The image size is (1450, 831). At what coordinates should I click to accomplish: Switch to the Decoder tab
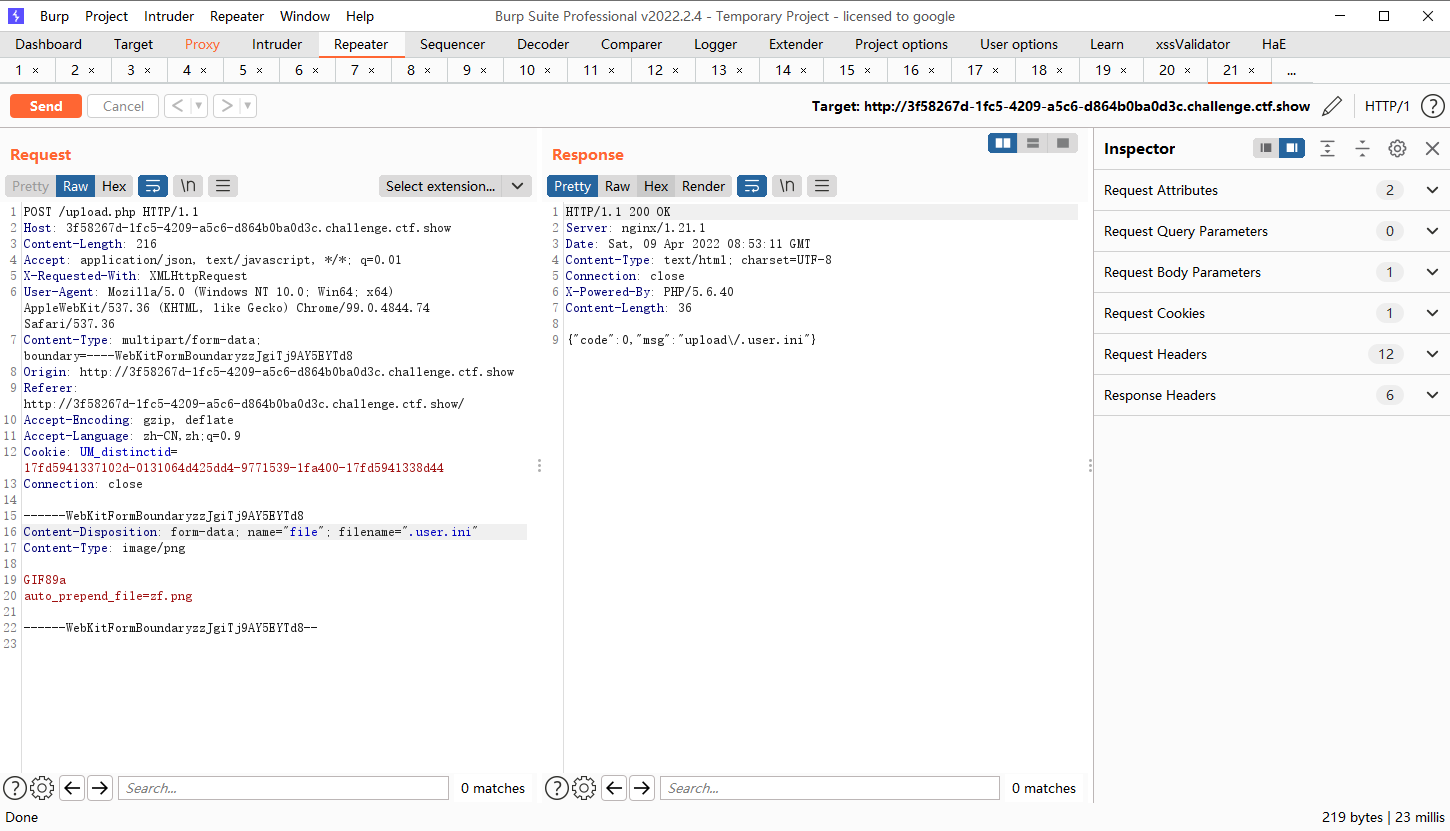(542, 44)
